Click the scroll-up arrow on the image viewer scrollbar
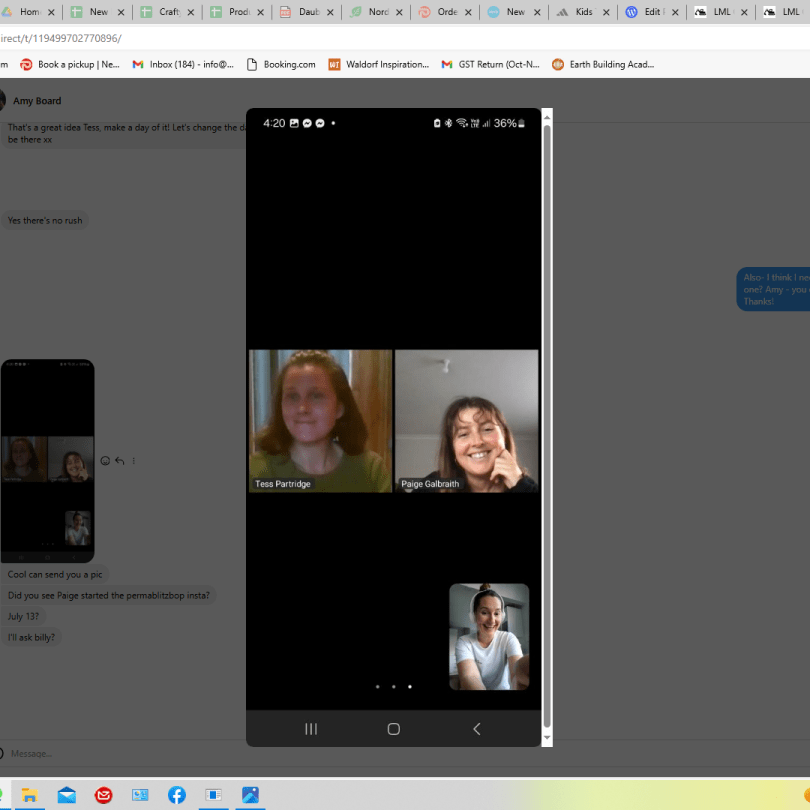 point(546,117)
